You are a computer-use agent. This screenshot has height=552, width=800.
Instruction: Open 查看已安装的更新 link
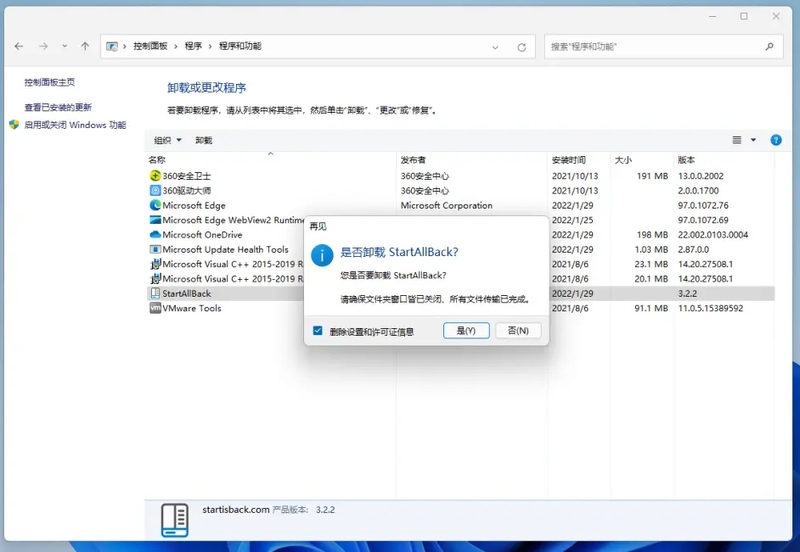pyautogui.click(x=58, y=107)
